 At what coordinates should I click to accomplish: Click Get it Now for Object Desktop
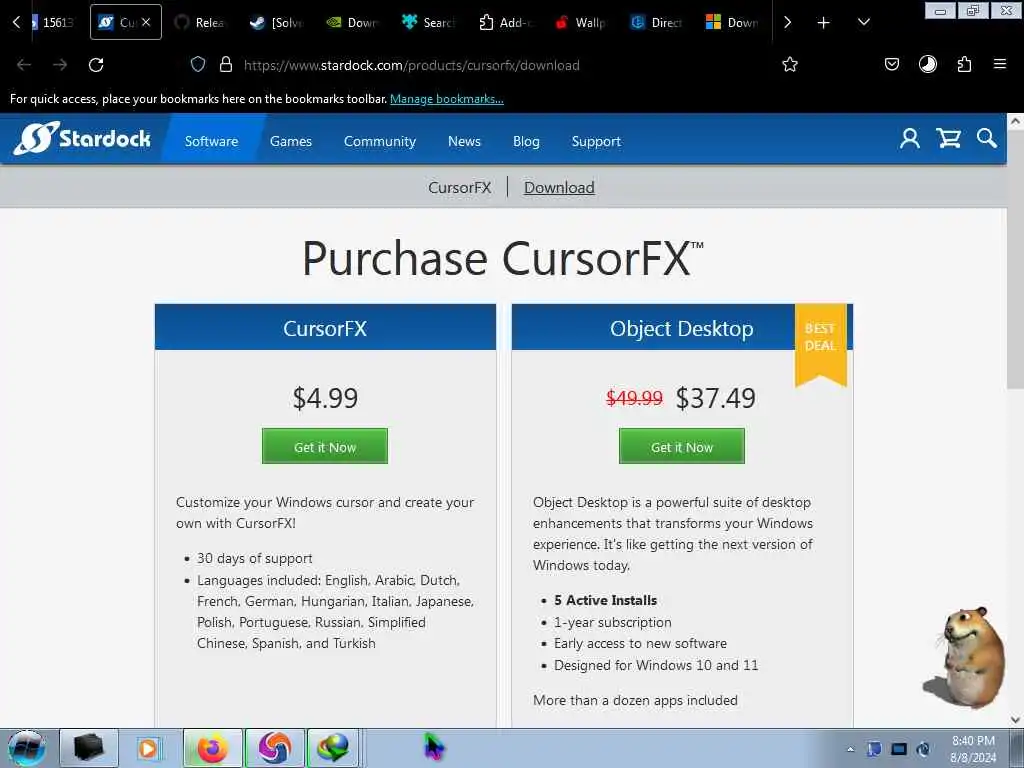[x=682, y=447]
